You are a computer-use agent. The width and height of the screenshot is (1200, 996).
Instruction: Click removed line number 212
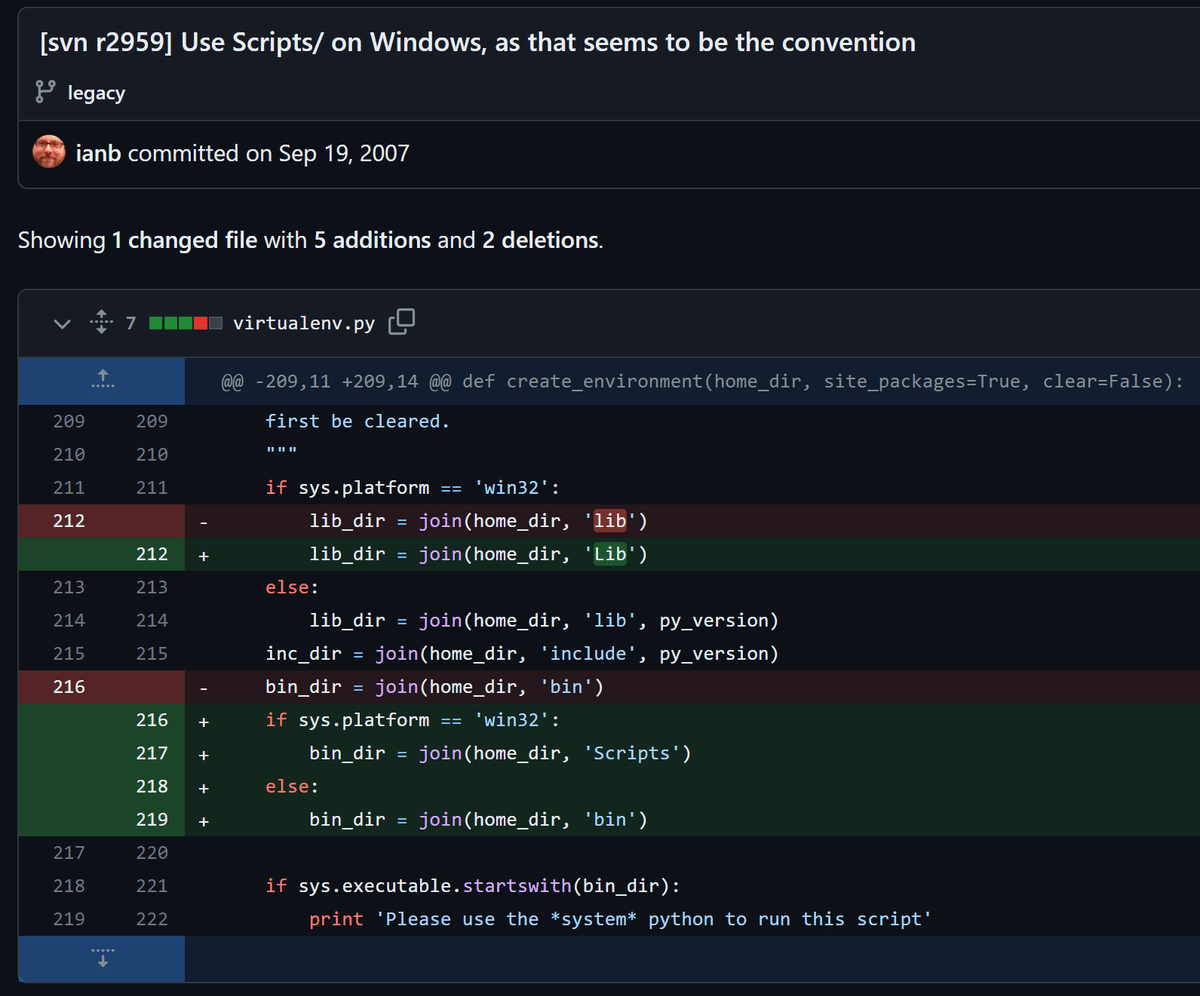coord(68,520)
